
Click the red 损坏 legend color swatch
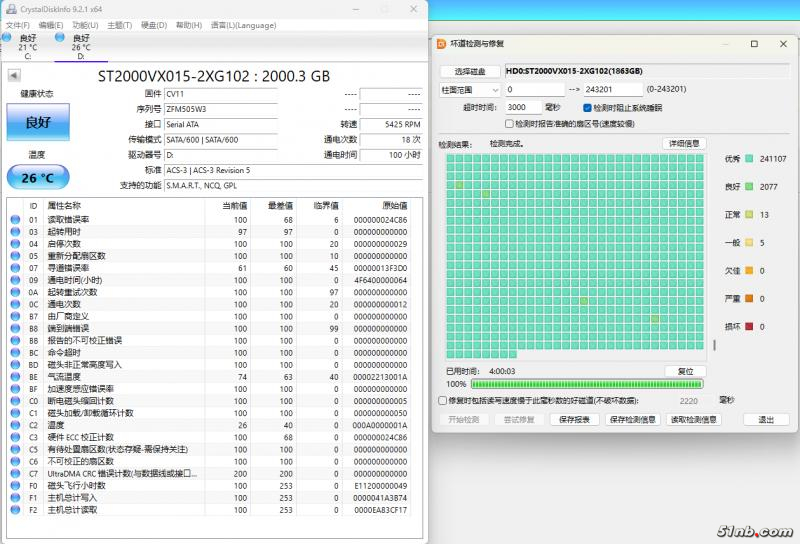733,326
